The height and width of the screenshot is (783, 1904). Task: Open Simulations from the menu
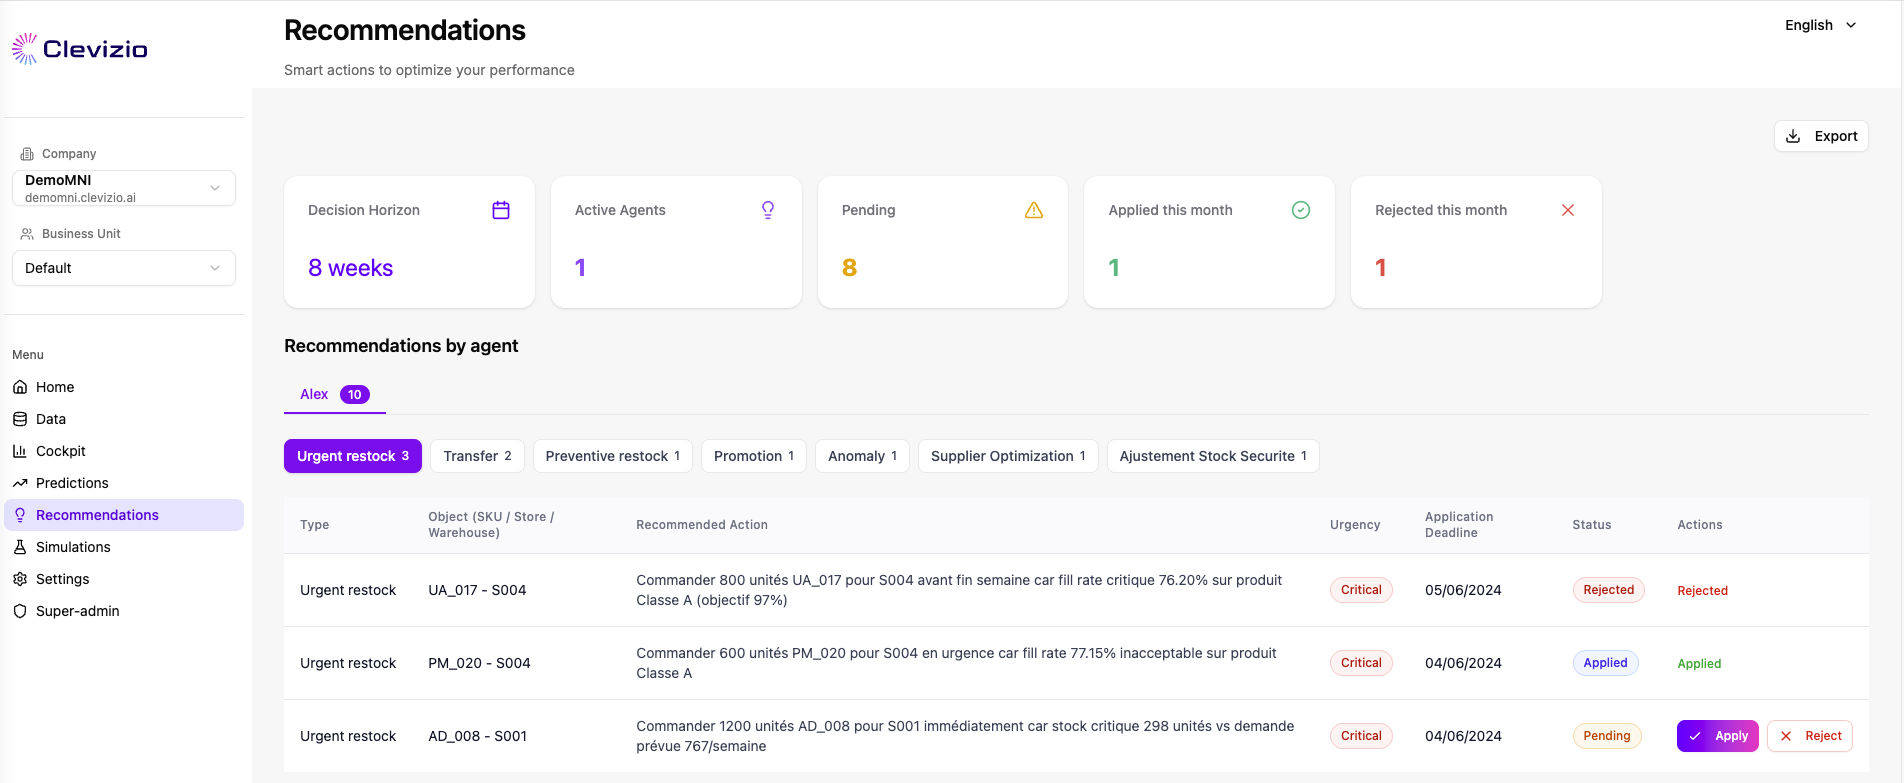124,547
